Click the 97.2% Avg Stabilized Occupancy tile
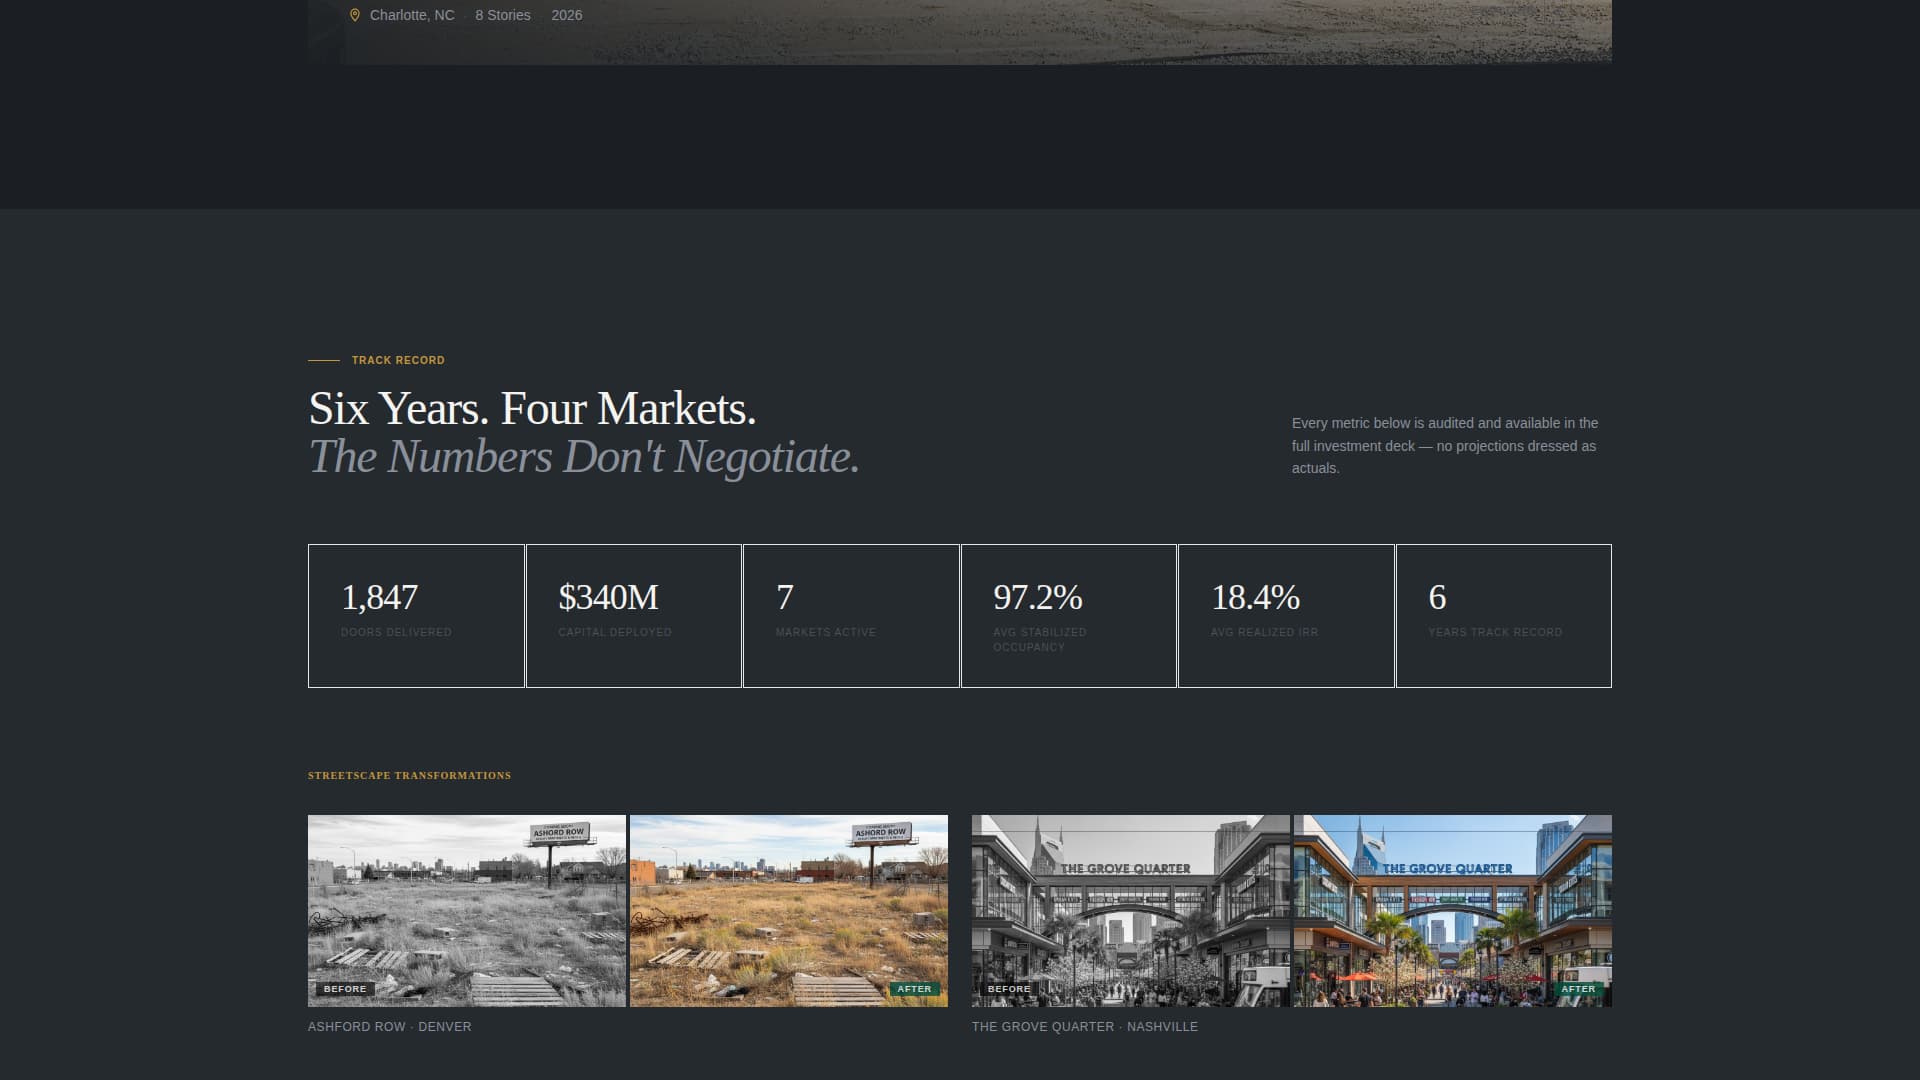 [1068, 615]
